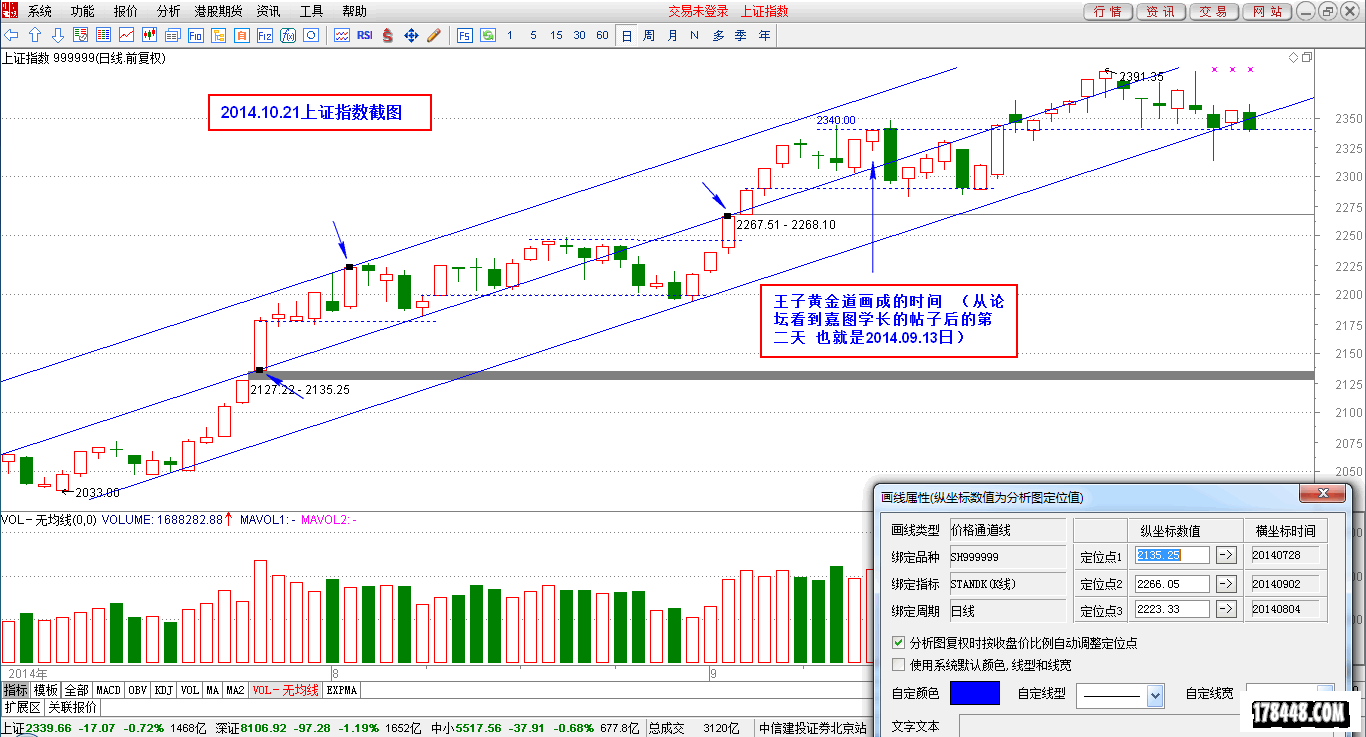Switch to 日 daily period
The height and width of the screenshot is (737, 1366).
point(627,35)
